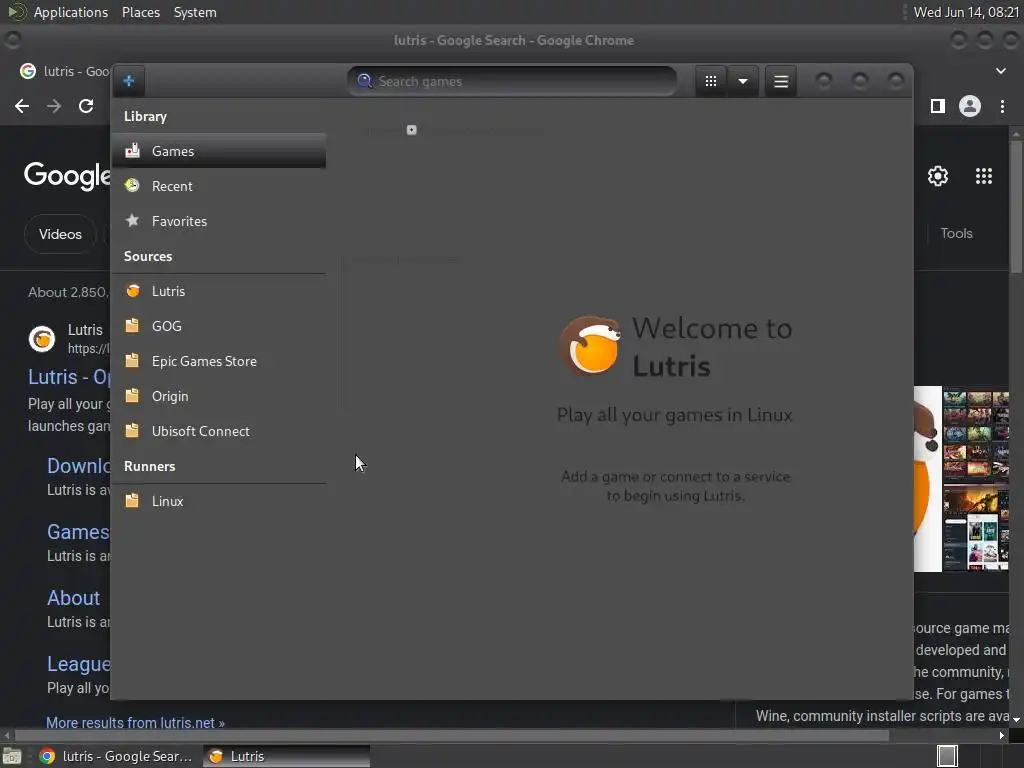Select Recent in the Library sidebar
The width and height of the screenshot is (1024, 768).
(x=219, y=186)
